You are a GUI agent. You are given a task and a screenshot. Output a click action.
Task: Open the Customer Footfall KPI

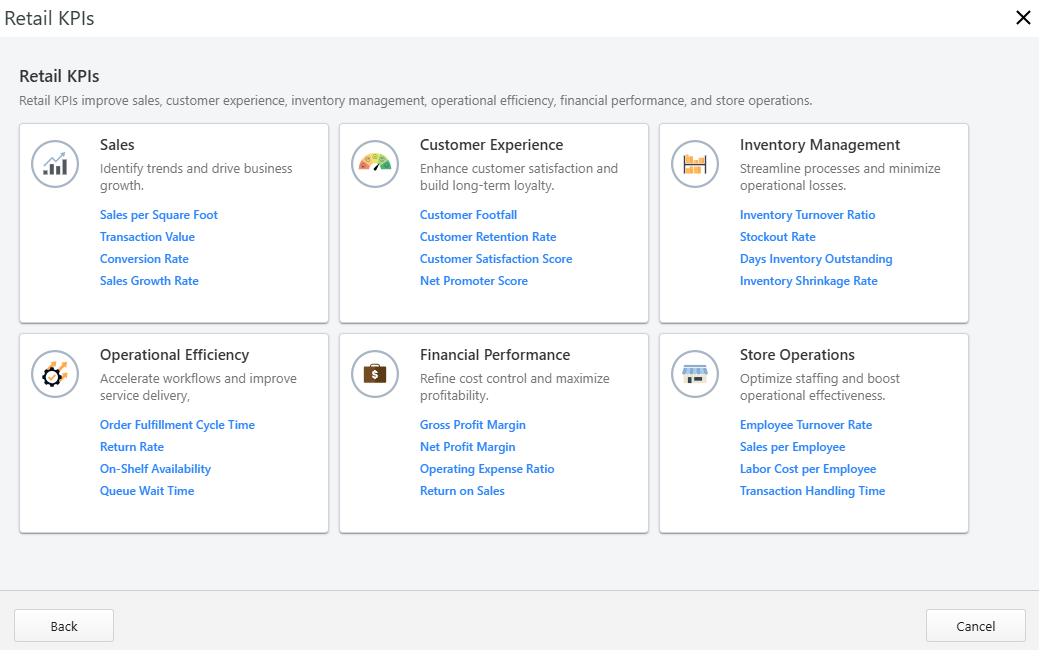(x=468, y=214)
